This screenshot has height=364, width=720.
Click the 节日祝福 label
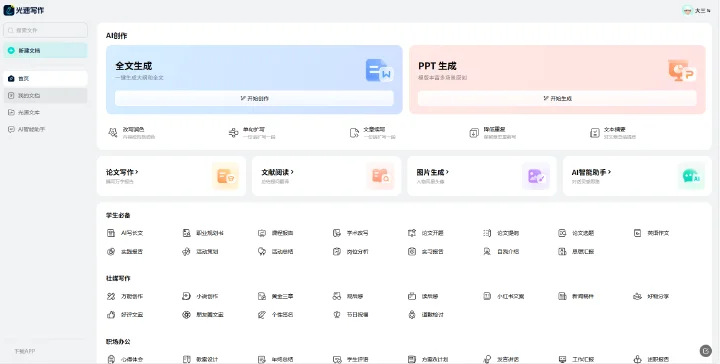click(x=357, y=315)
